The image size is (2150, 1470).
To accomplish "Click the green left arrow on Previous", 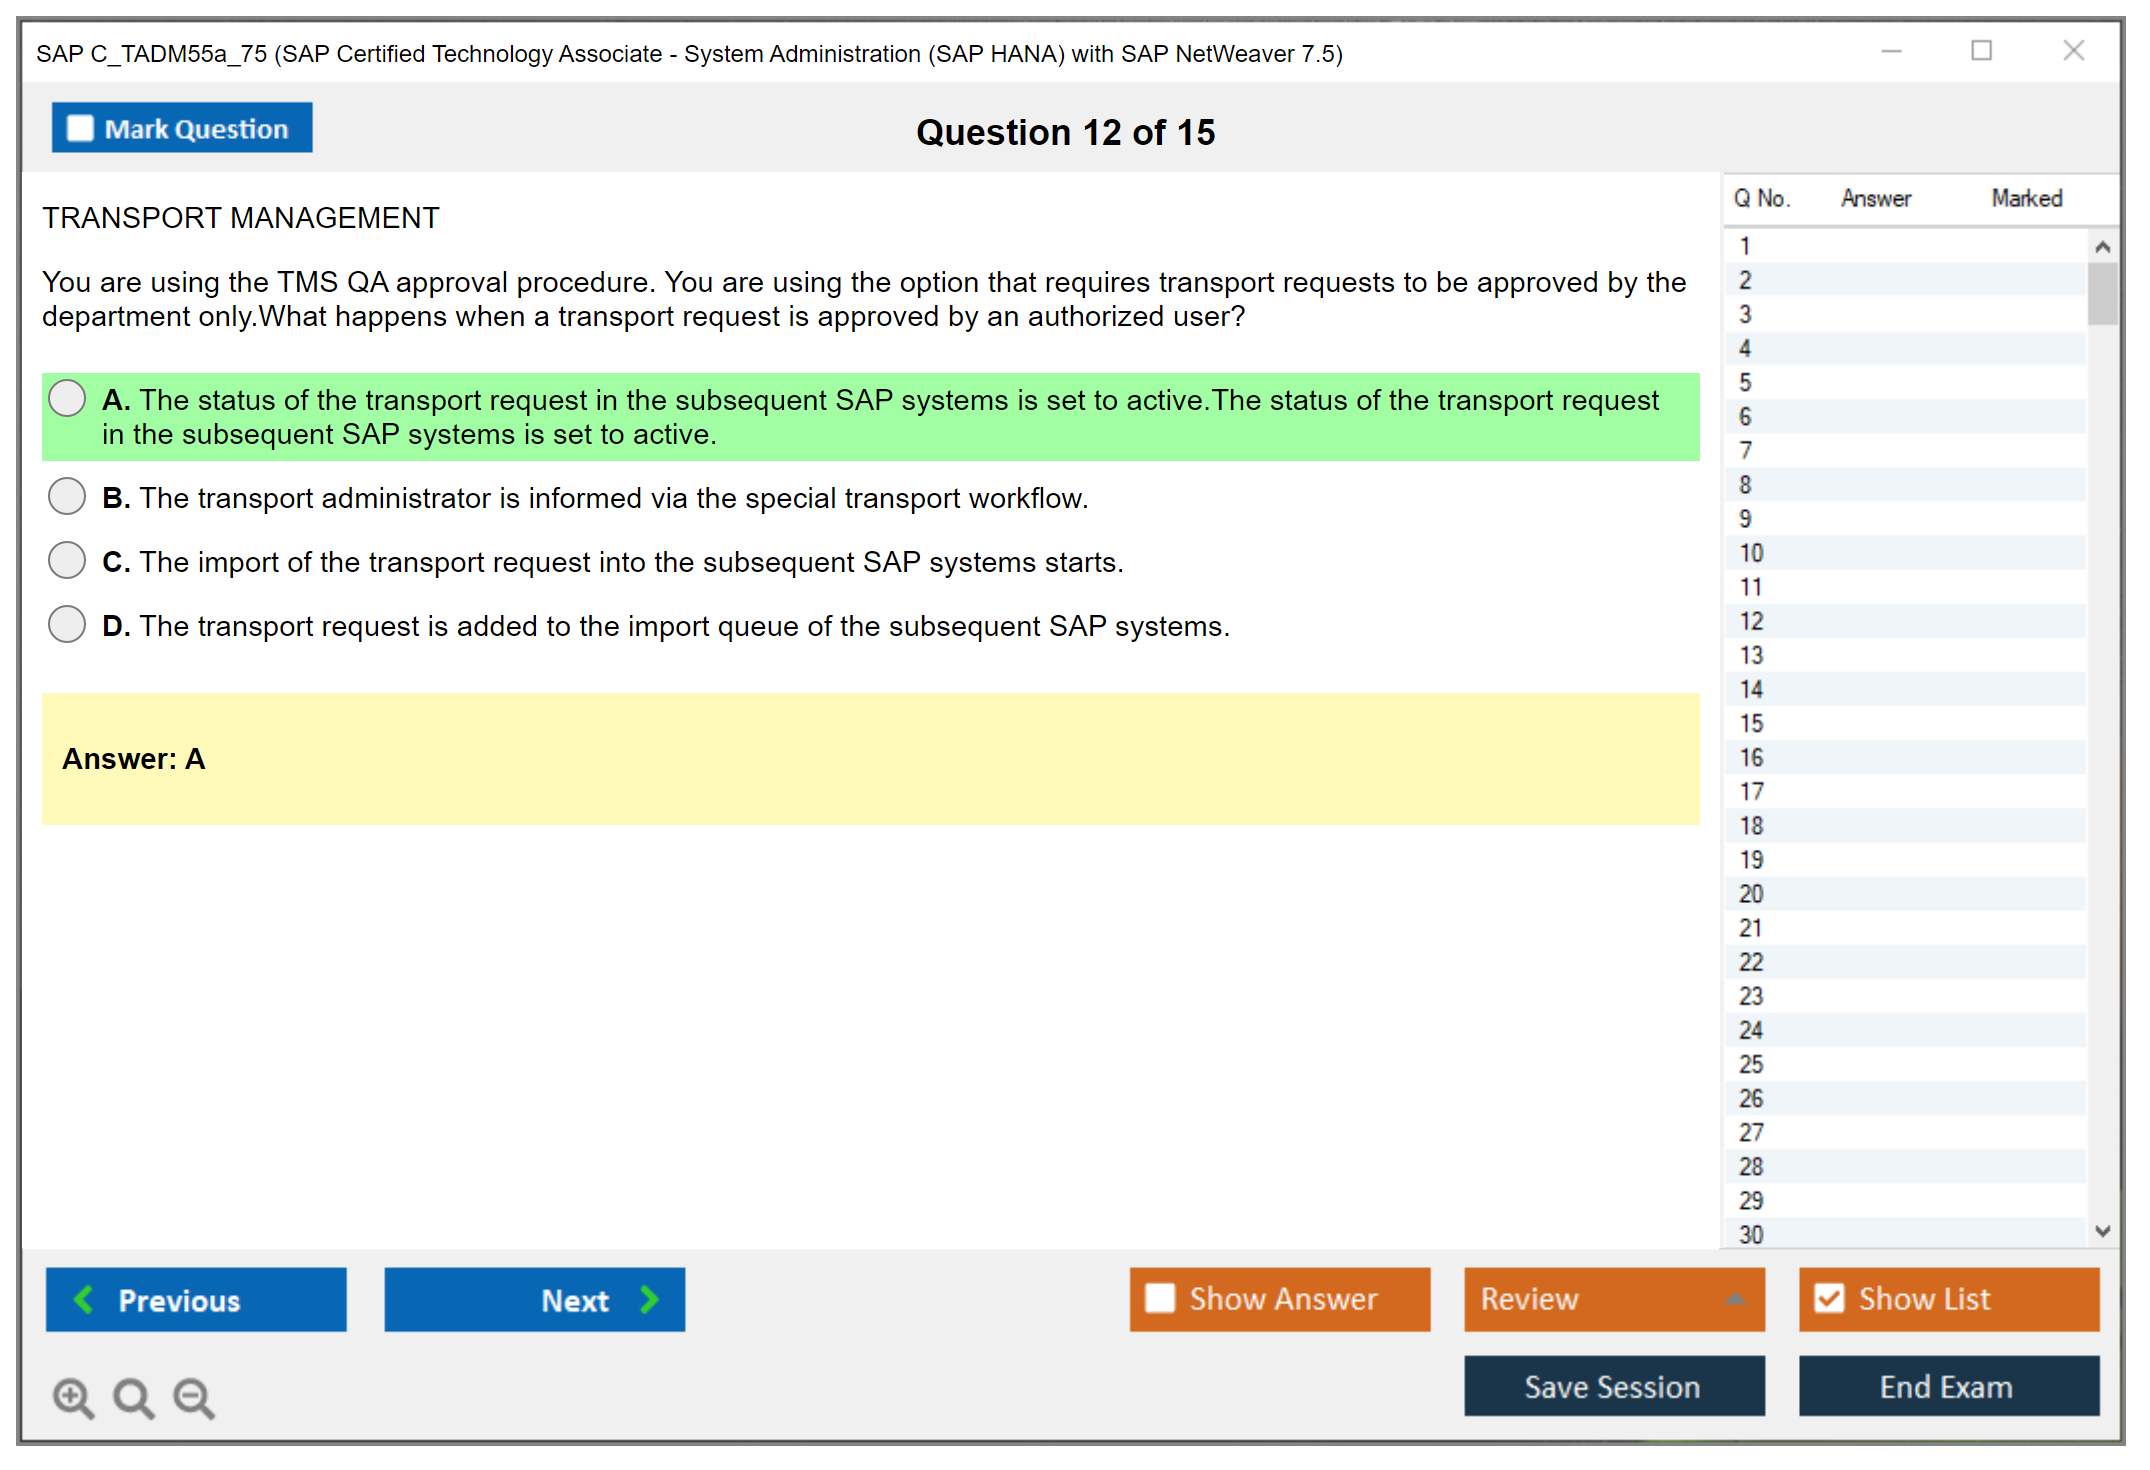I will (84, 1299).
